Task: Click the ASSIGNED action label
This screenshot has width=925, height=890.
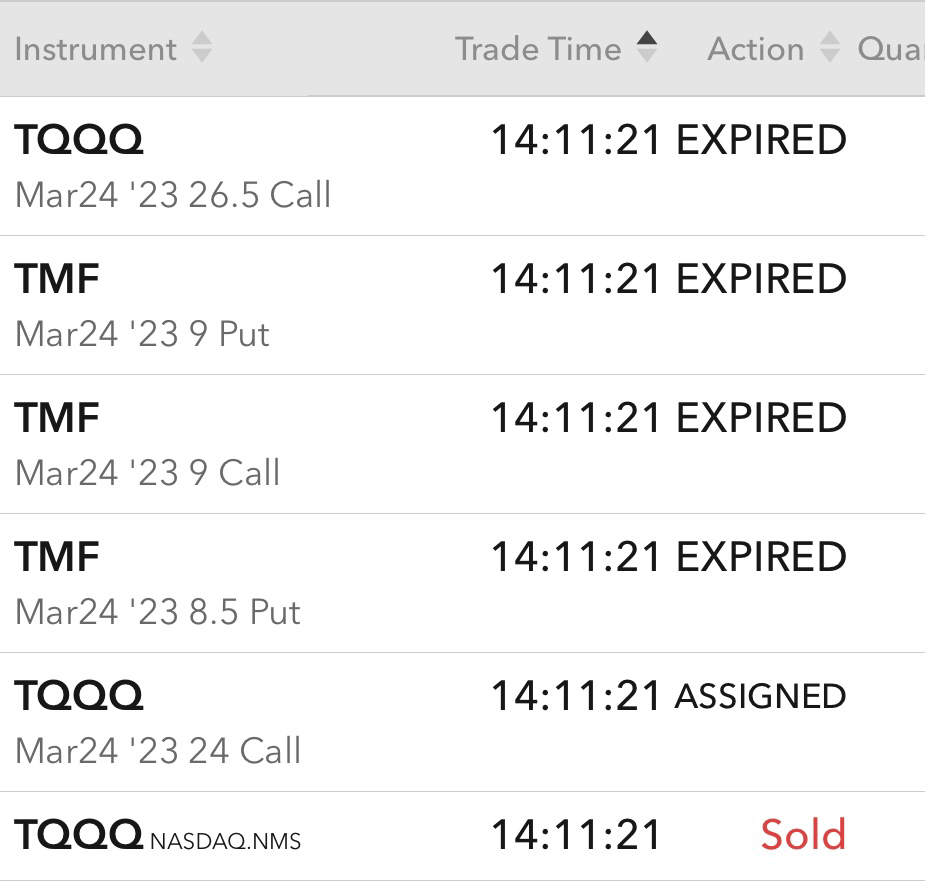Action: pyautogui.click(x=760, y=697)
